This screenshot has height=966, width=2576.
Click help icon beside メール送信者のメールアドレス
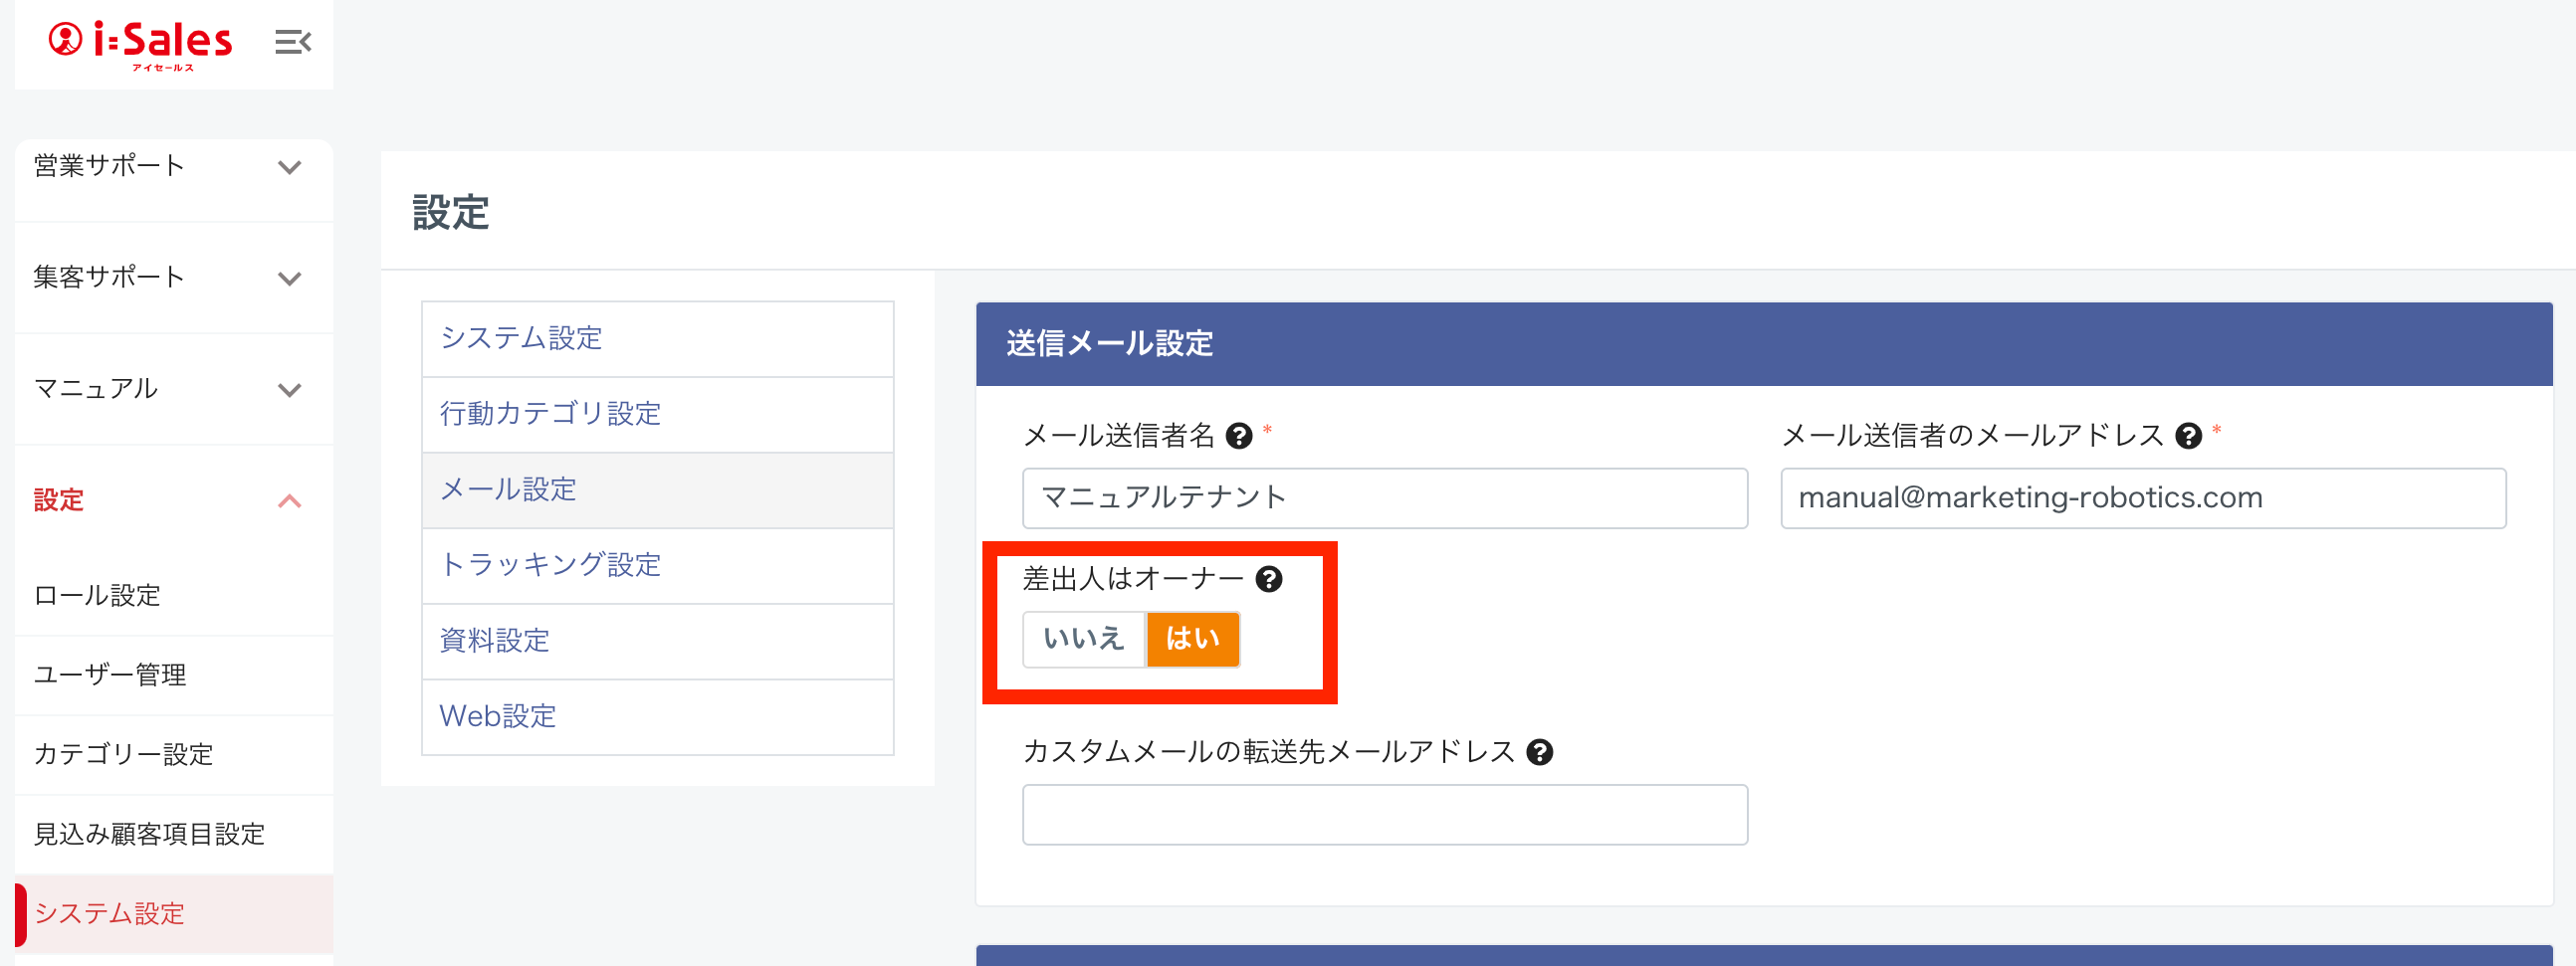click(x=2188, y=436)
